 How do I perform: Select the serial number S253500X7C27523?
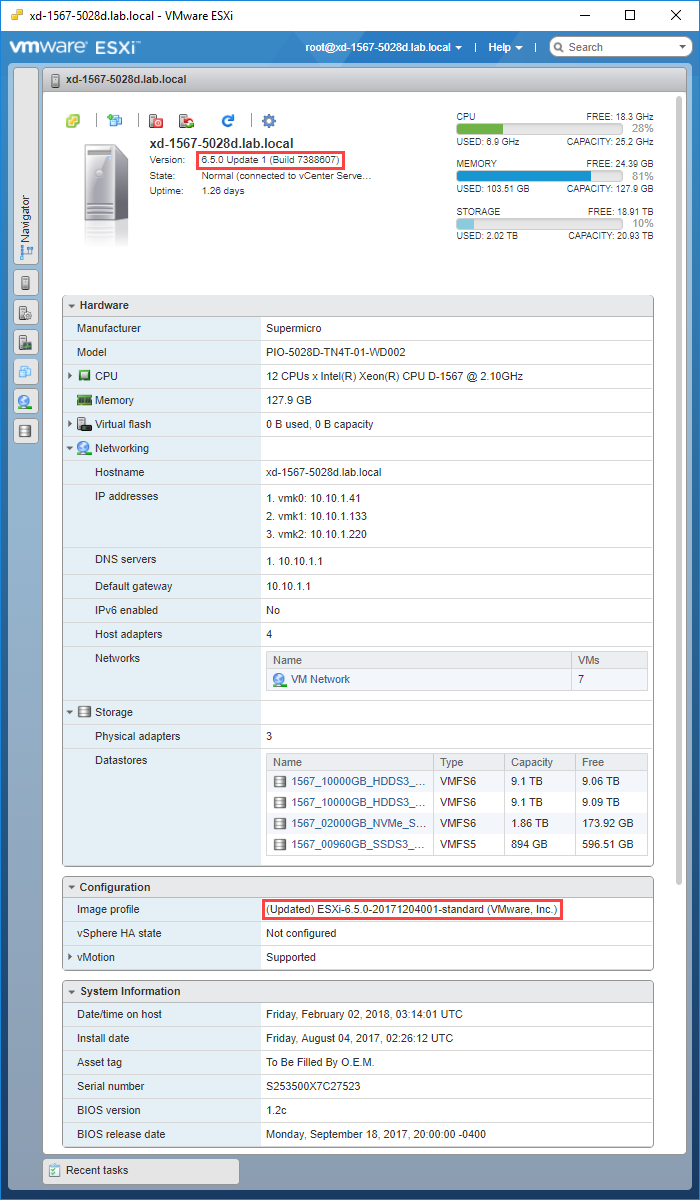[x=313, y=1086]
